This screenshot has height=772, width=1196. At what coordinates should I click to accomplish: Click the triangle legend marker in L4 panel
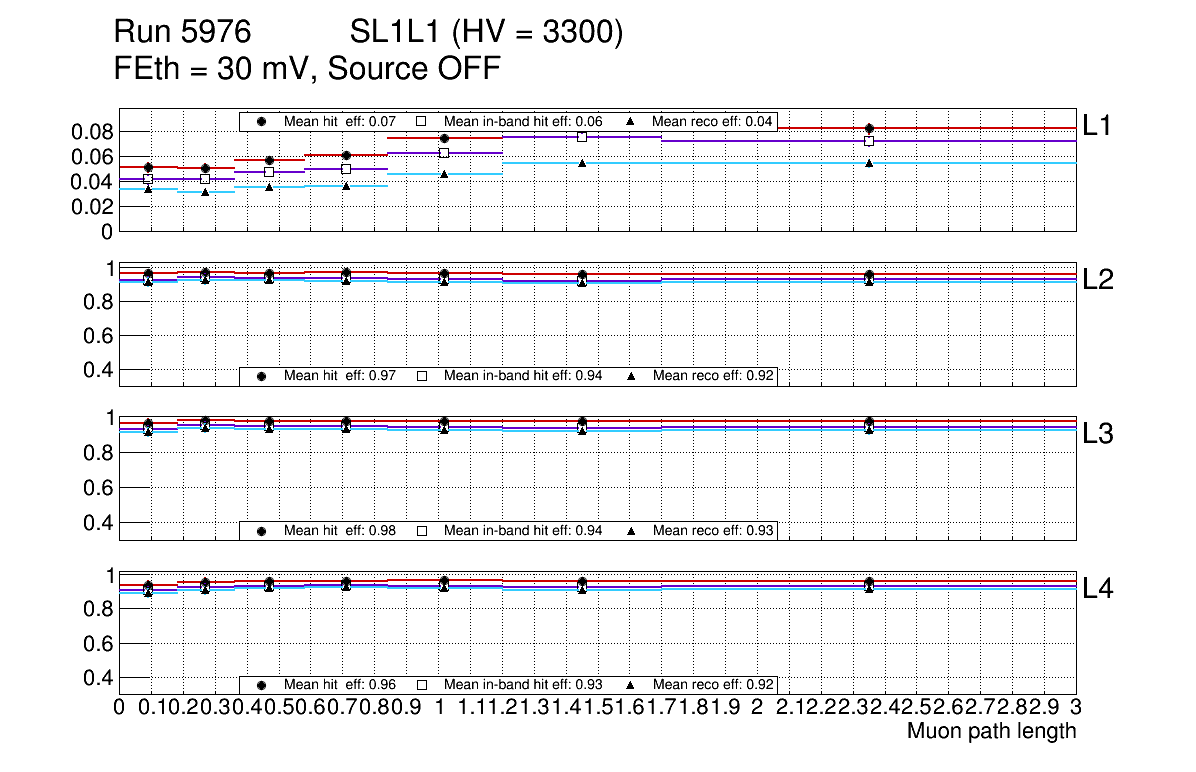click(631, 686)
